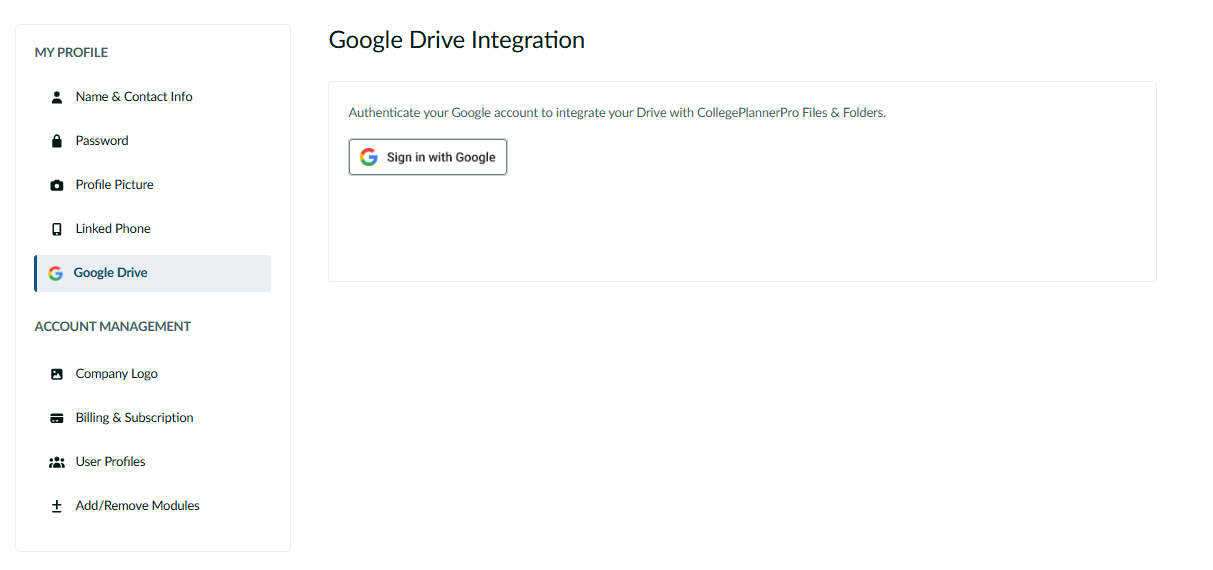The width and height of the screenshot is (1213, 570).
Task: Click the camera icon for Profile Picture
Action: (57, 185)
